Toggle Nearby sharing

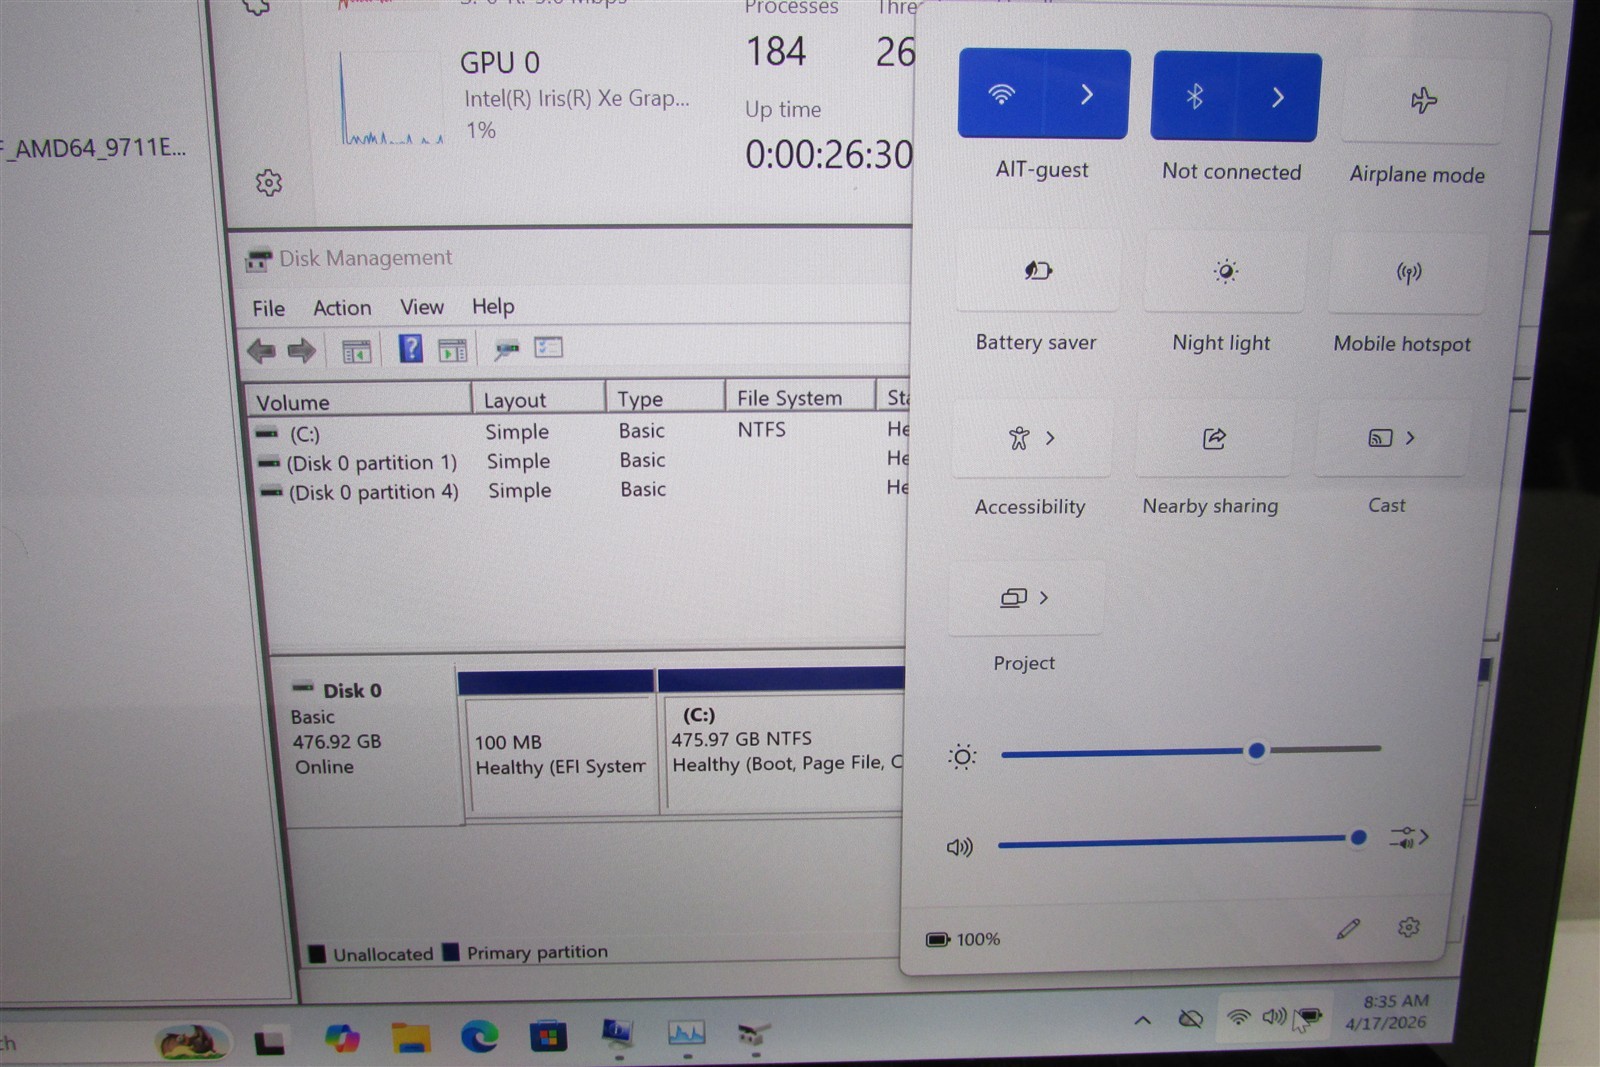1214,438
